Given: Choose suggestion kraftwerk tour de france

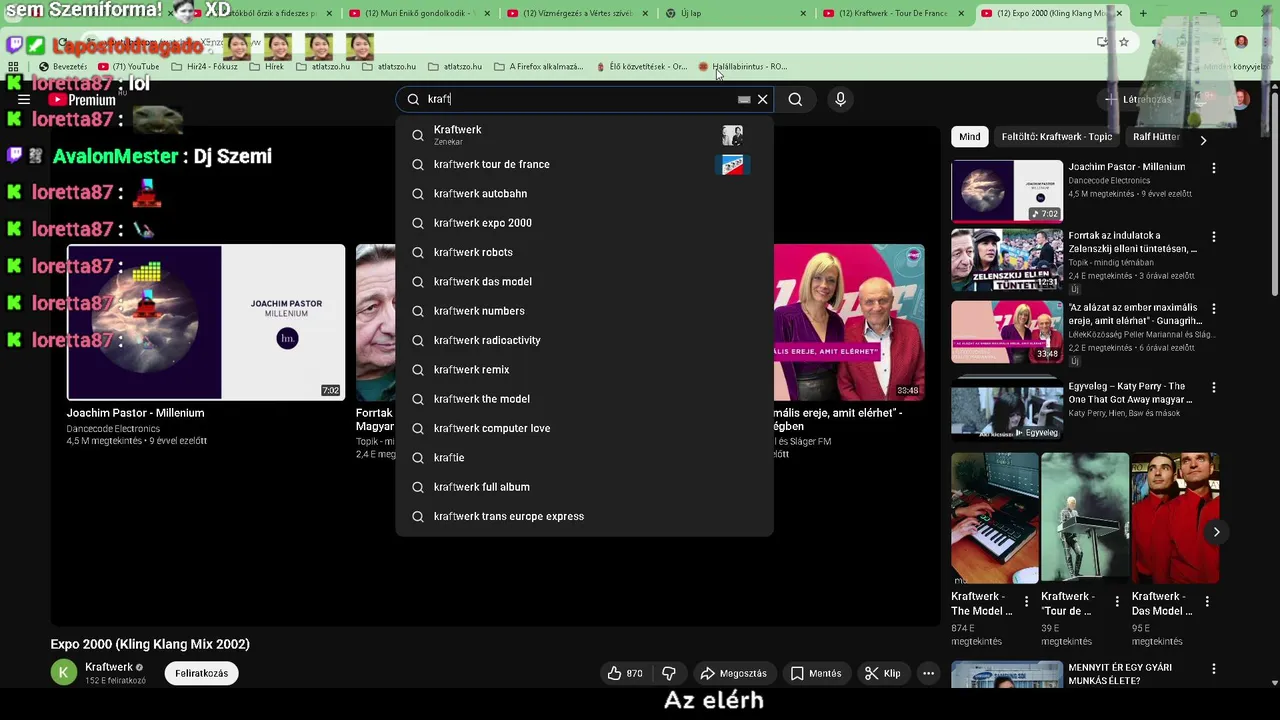Looking at the screenshot, I should click(585, 164).
